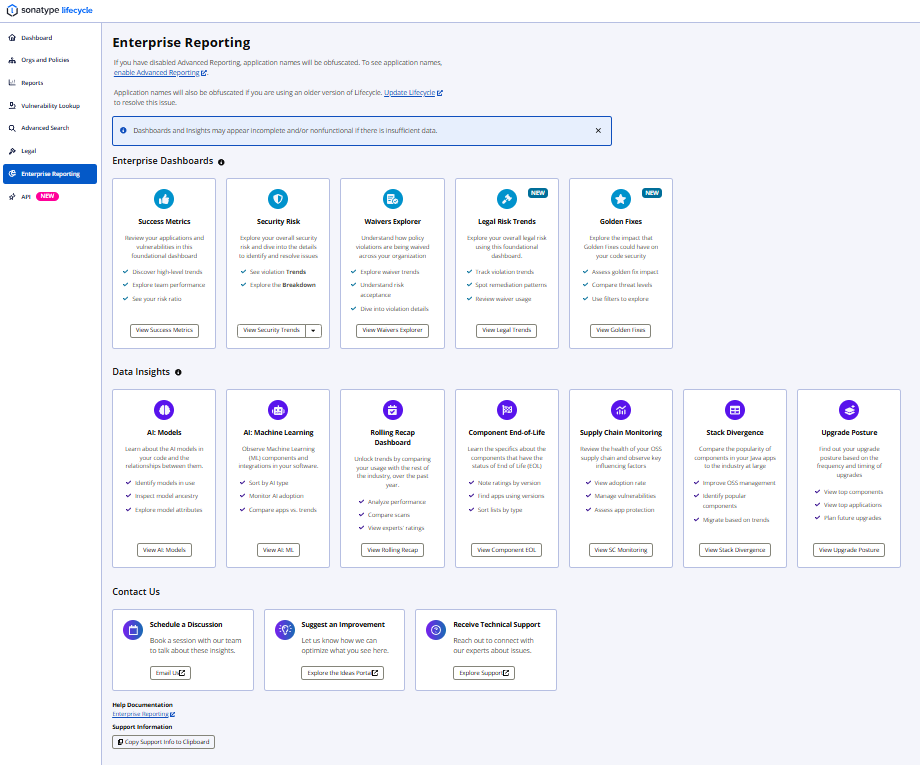The image size is (920, 765).
Task: Click the AI: Machine Learning robot icon
Action: click(x=278, y=410)
